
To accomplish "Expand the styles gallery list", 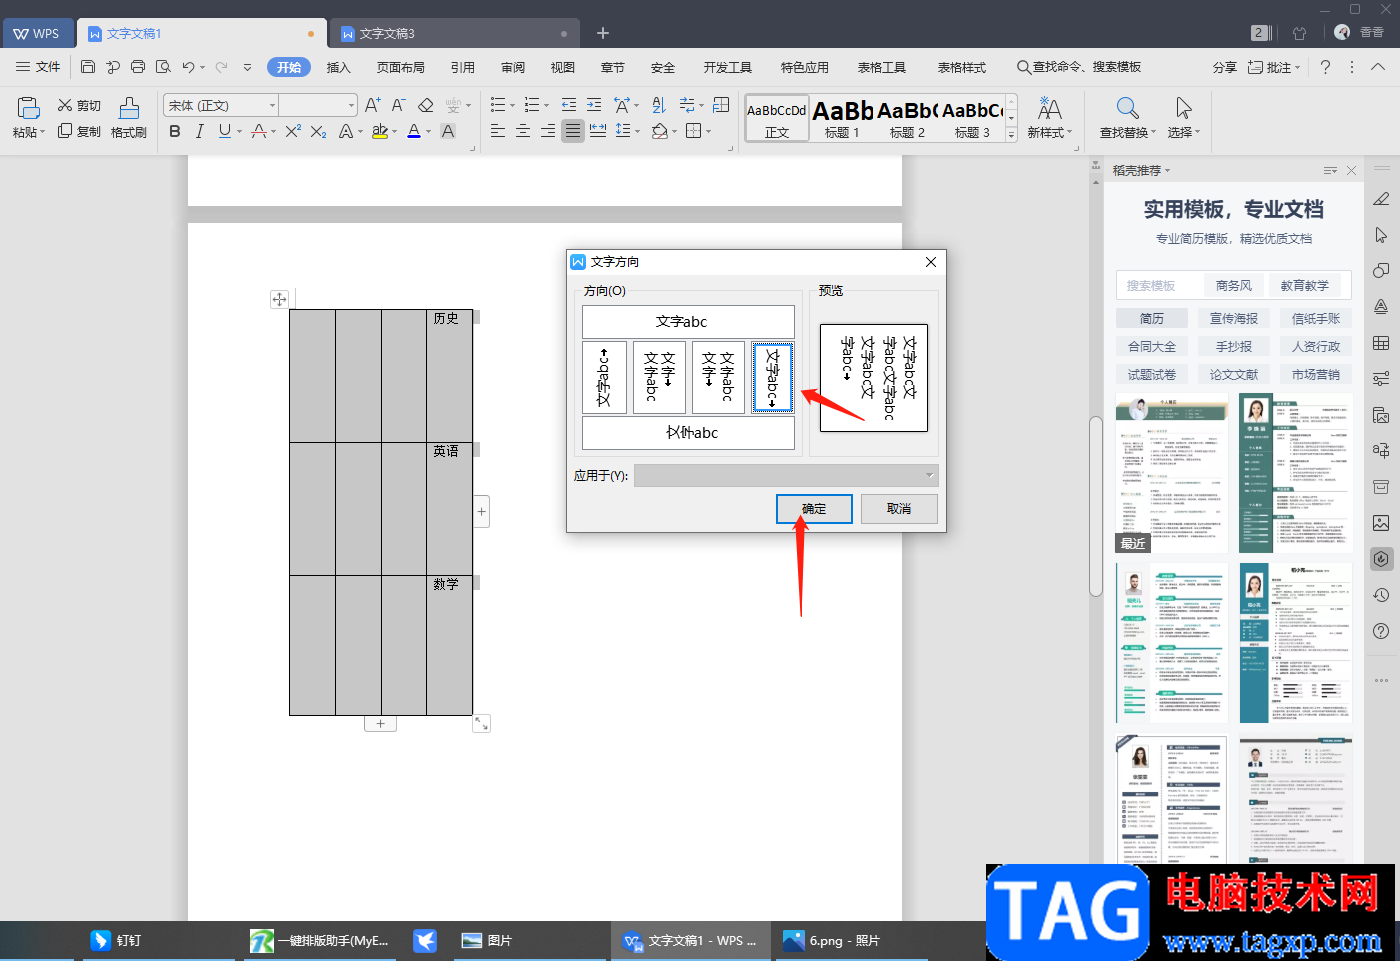I will tap(1011, 134).
